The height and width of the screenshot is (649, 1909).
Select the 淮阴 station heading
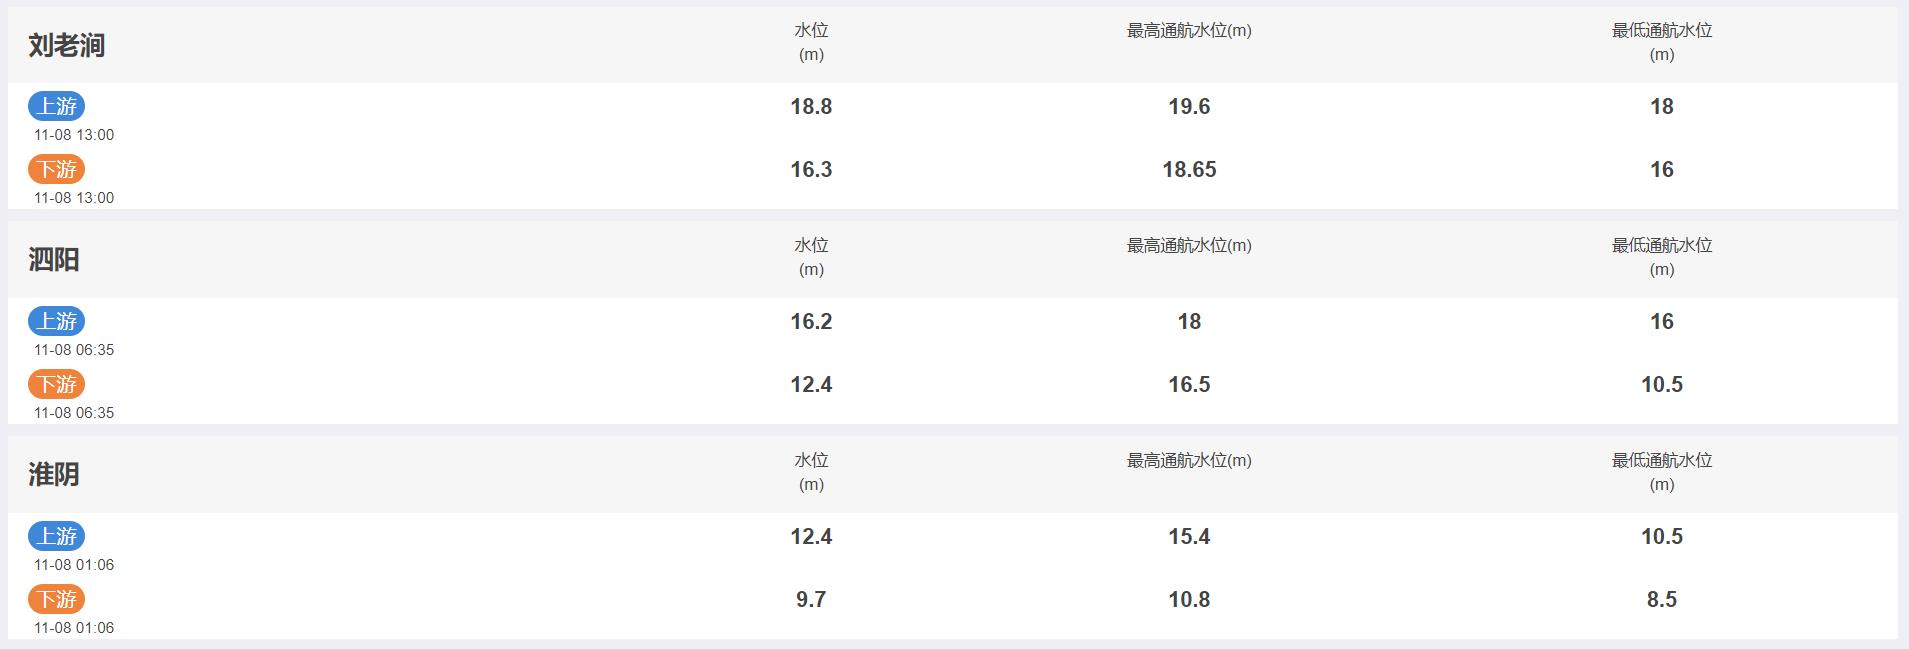[x=54, y=475]
